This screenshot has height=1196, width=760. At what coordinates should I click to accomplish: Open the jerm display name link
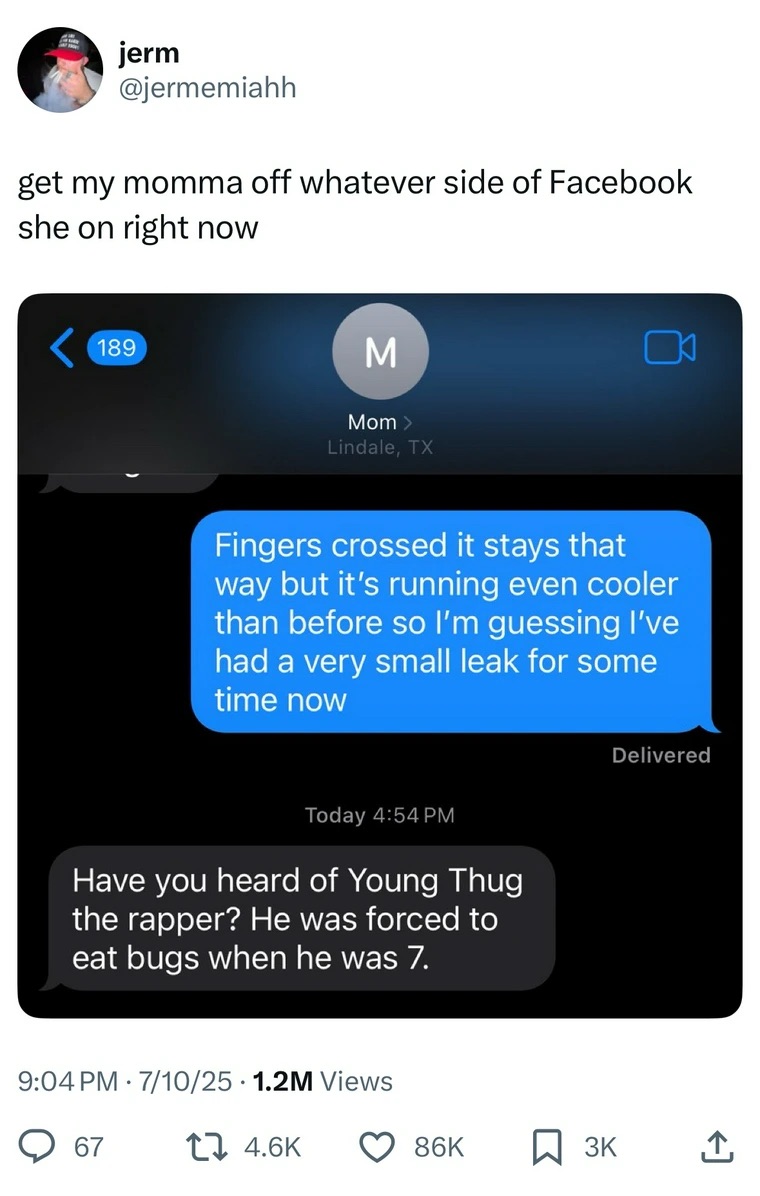click(149, 53)
